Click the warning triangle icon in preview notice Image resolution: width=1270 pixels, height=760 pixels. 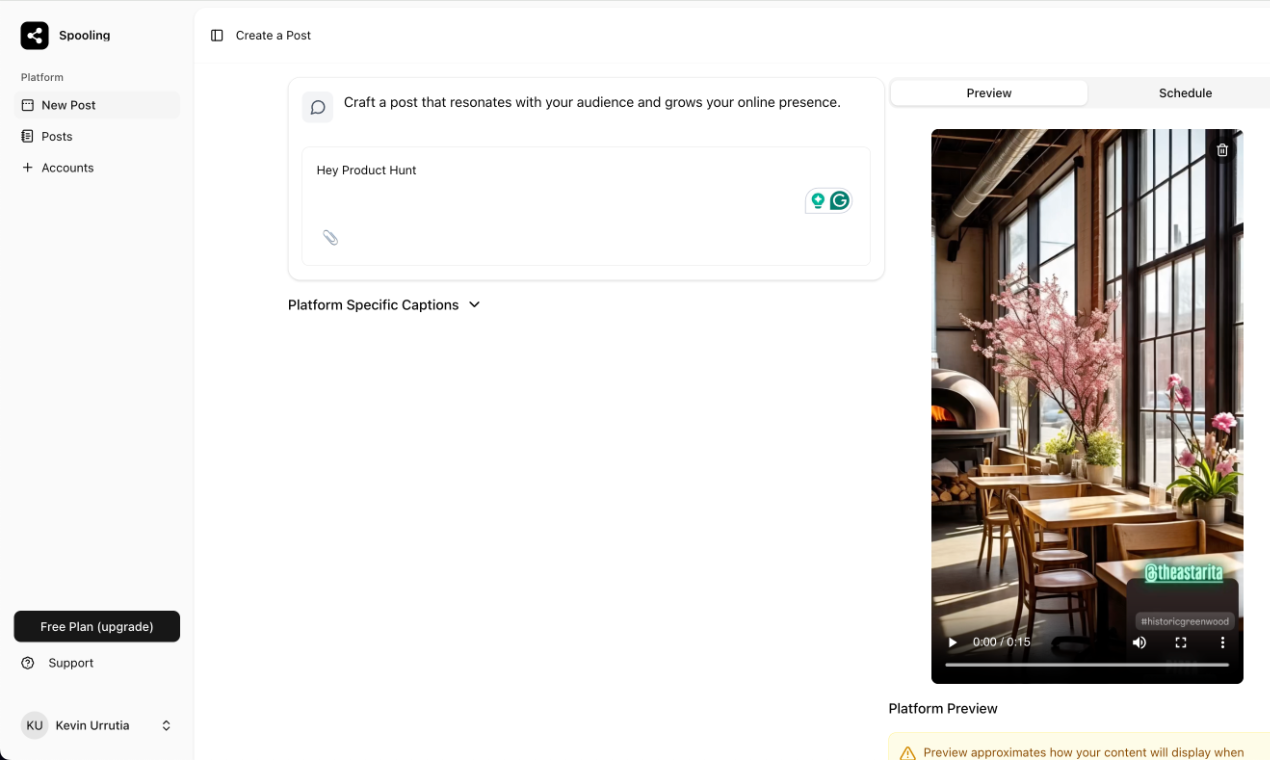pyautogui.click(x=907, y=753)
